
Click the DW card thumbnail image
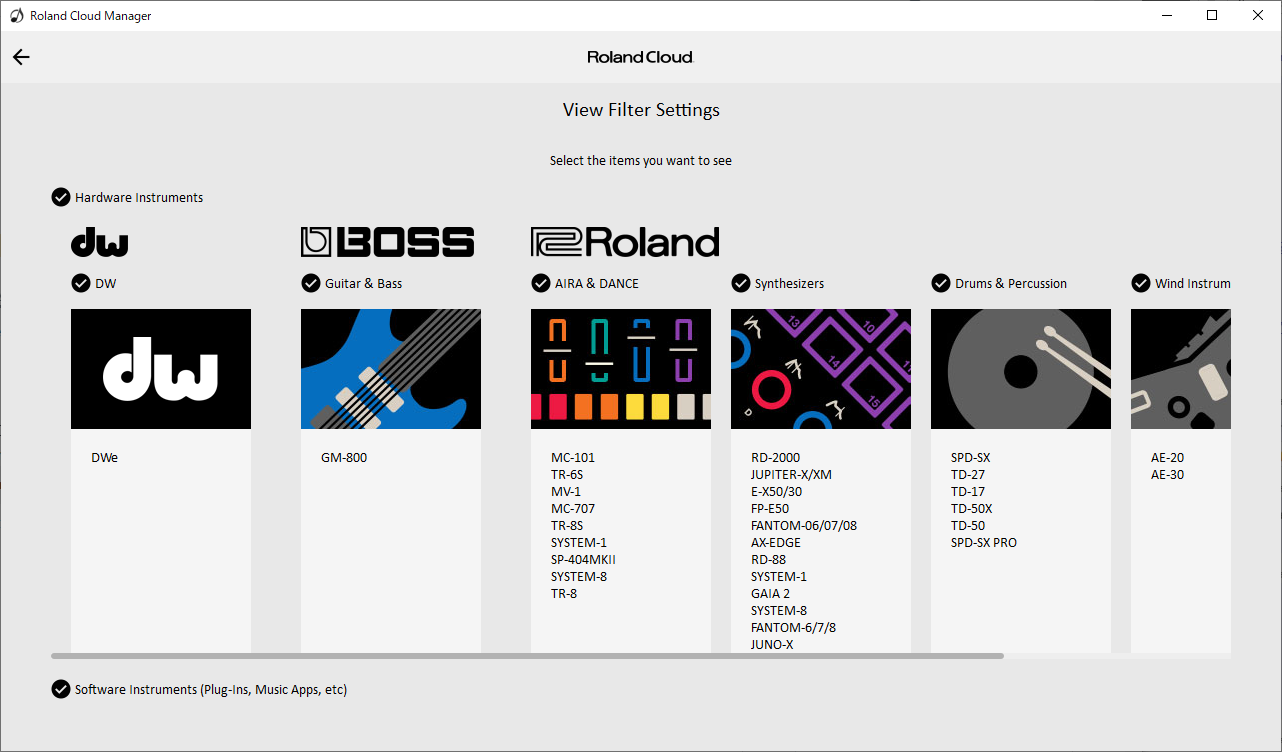161,369
